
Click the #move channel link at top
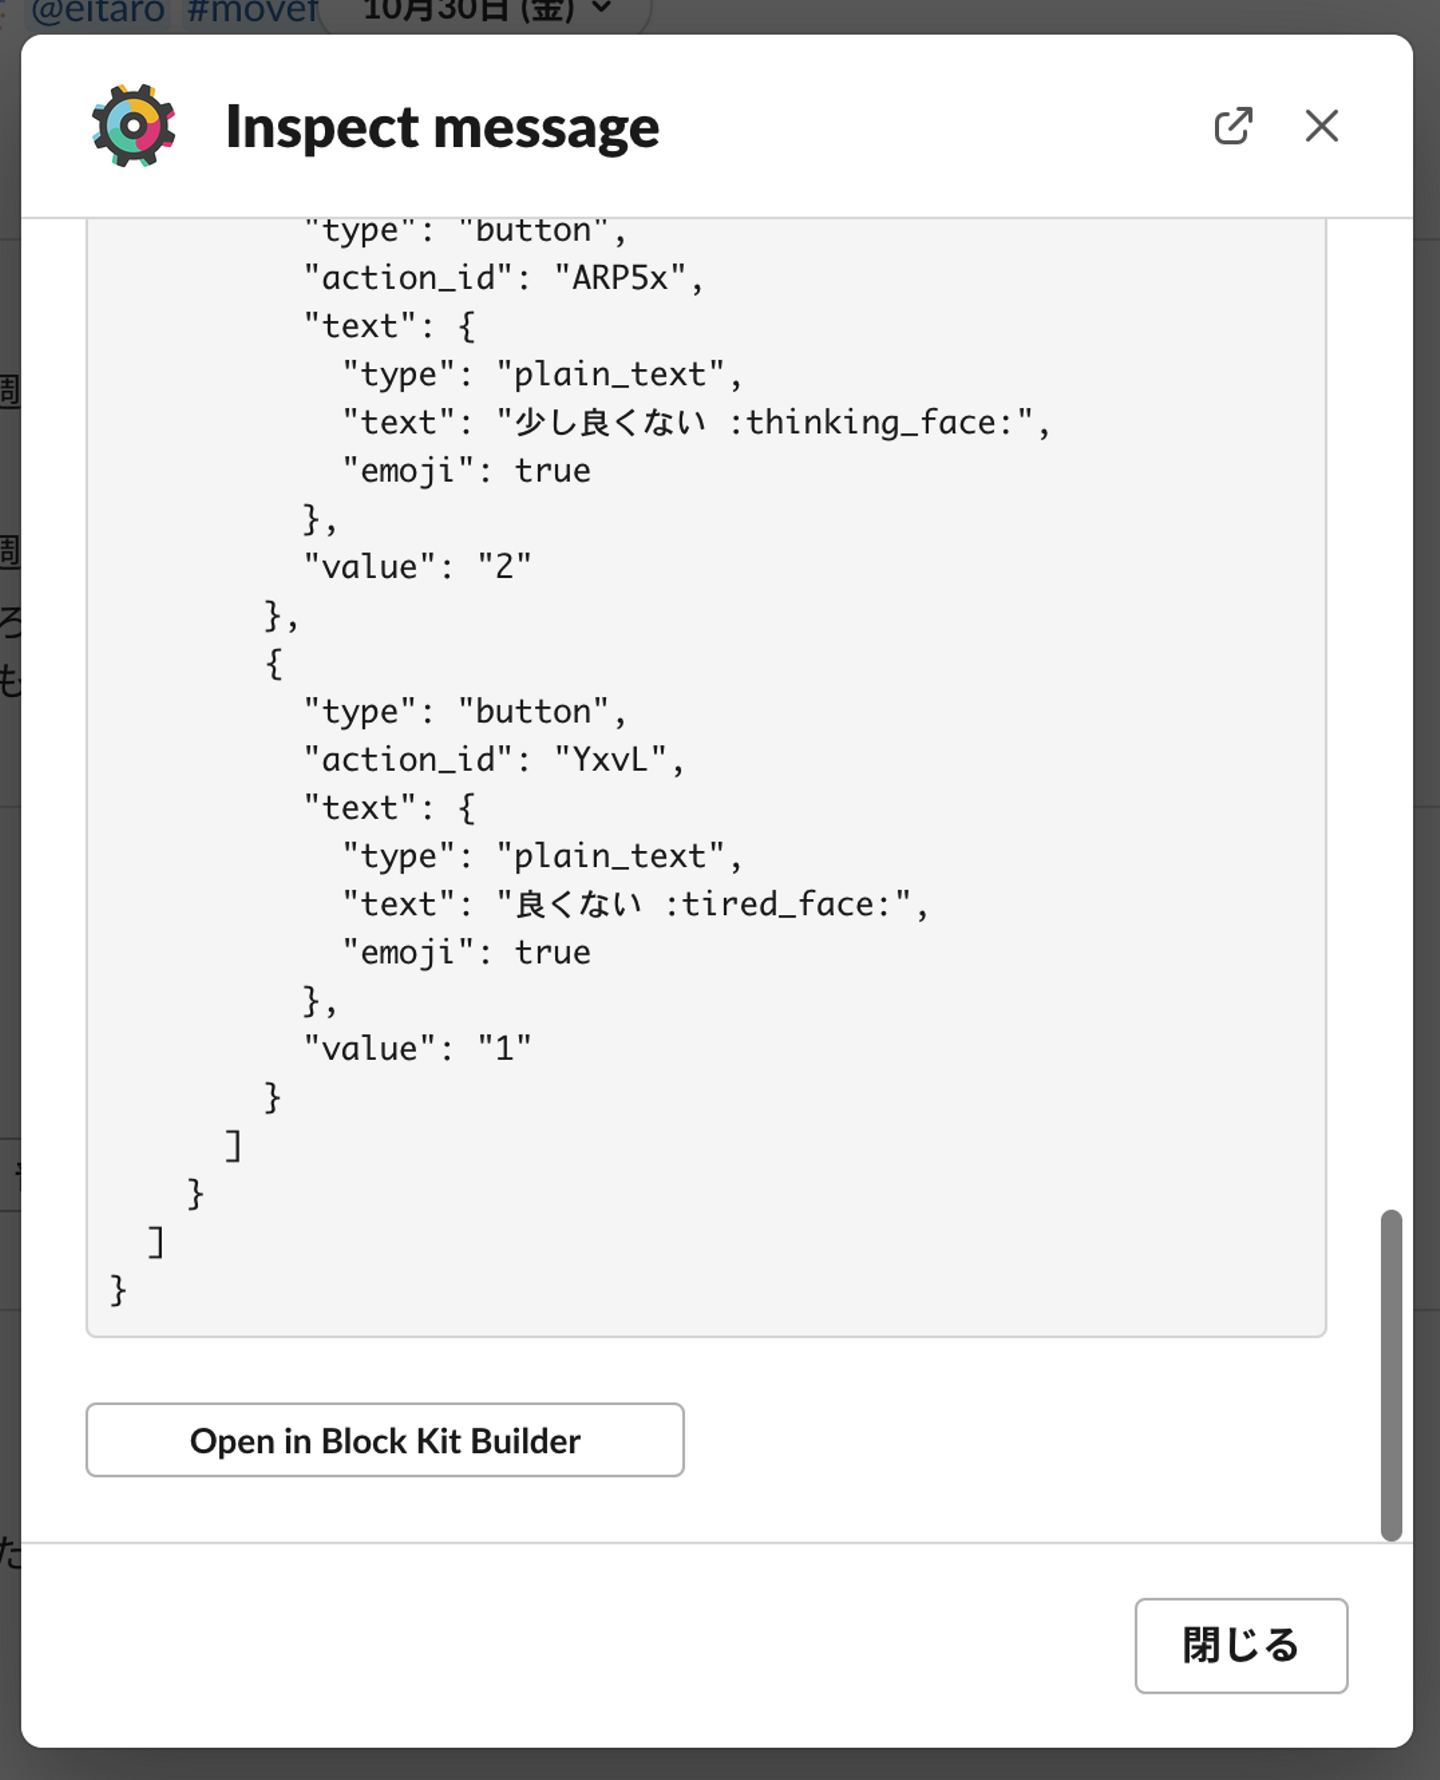pyautogui.click(x=252, y=12)
